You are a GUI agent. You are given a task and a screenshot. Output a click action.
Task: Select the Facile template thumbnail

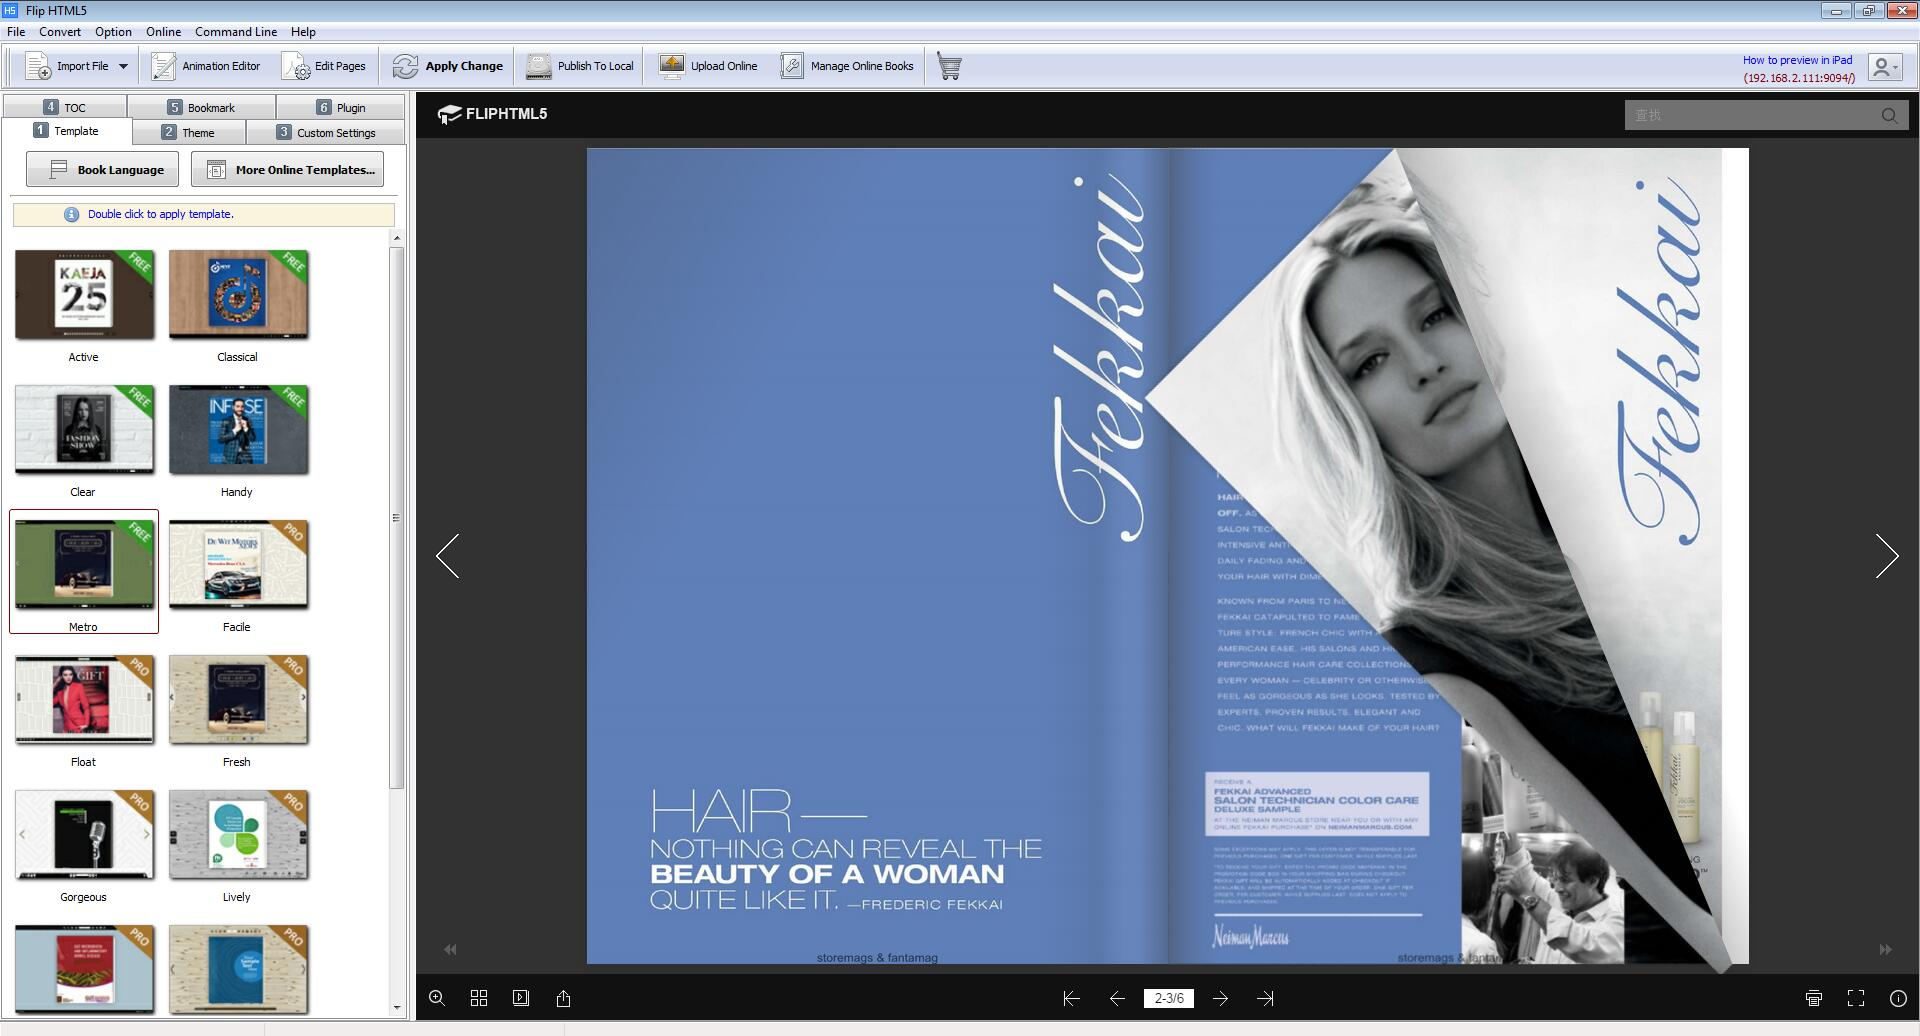238,565
